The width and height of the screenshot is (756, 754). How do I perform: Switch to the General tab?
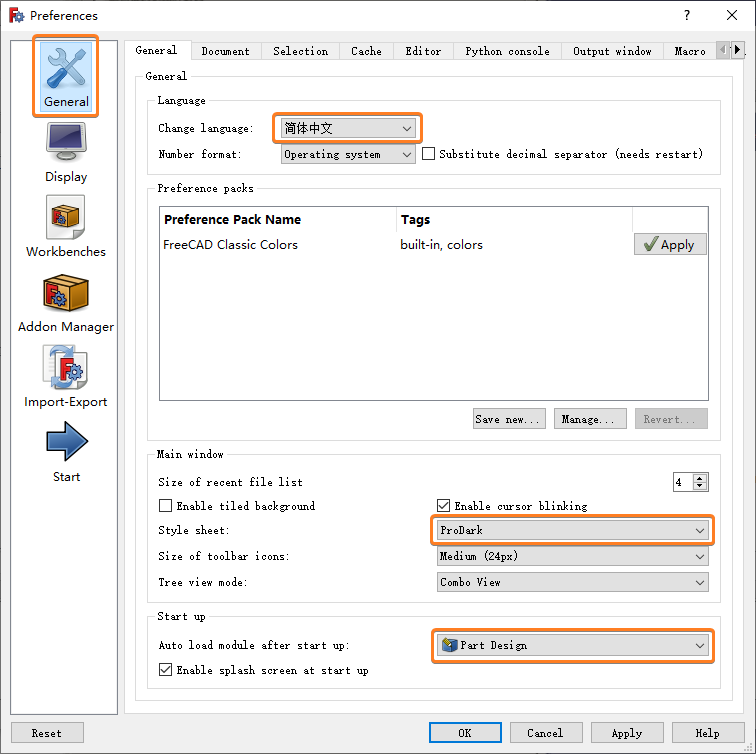pos(157,50)
